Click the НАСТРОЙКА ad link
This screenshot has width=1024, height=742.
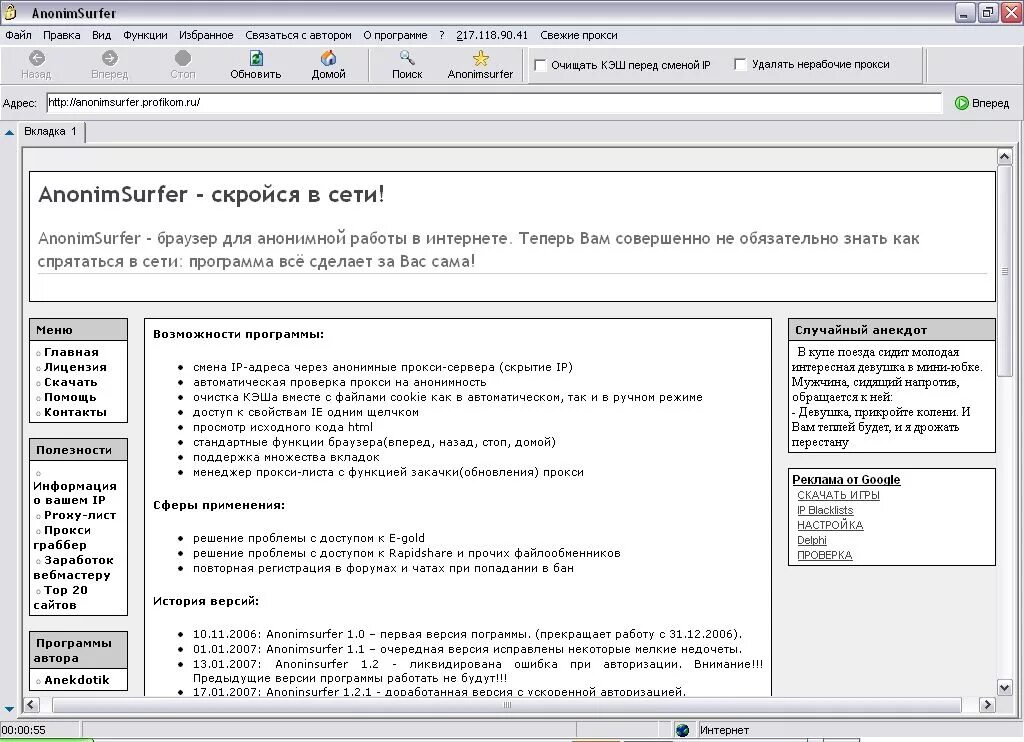830,525
